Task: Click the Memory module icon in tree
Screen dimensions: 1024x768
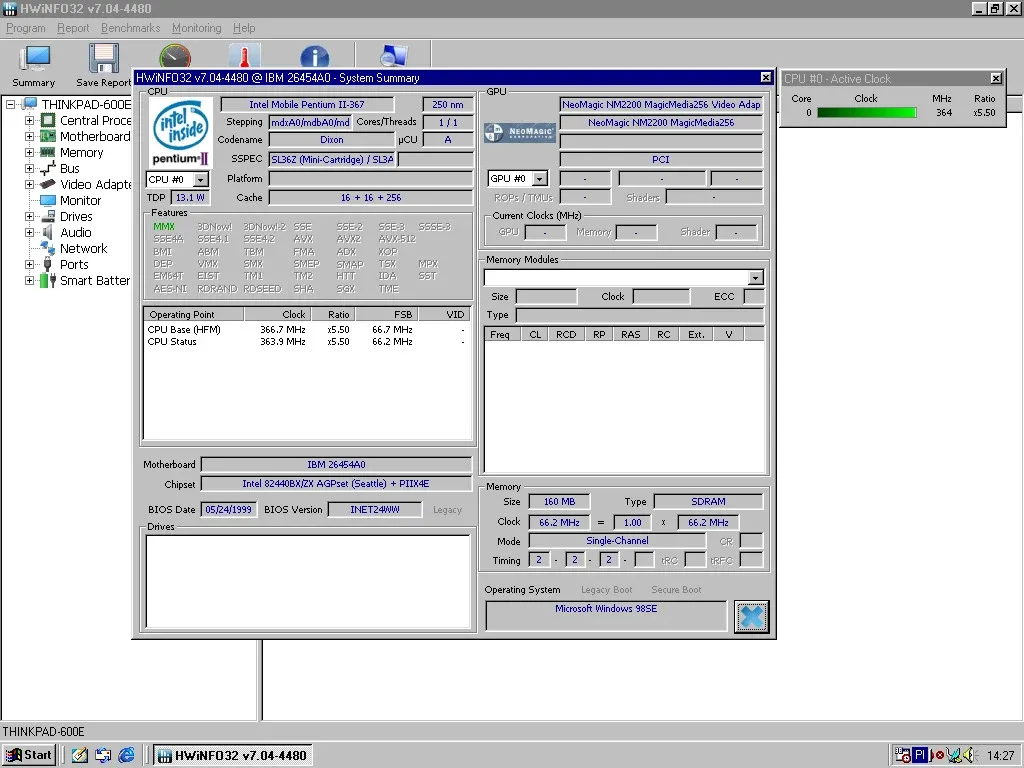Action: click(48, 152)
